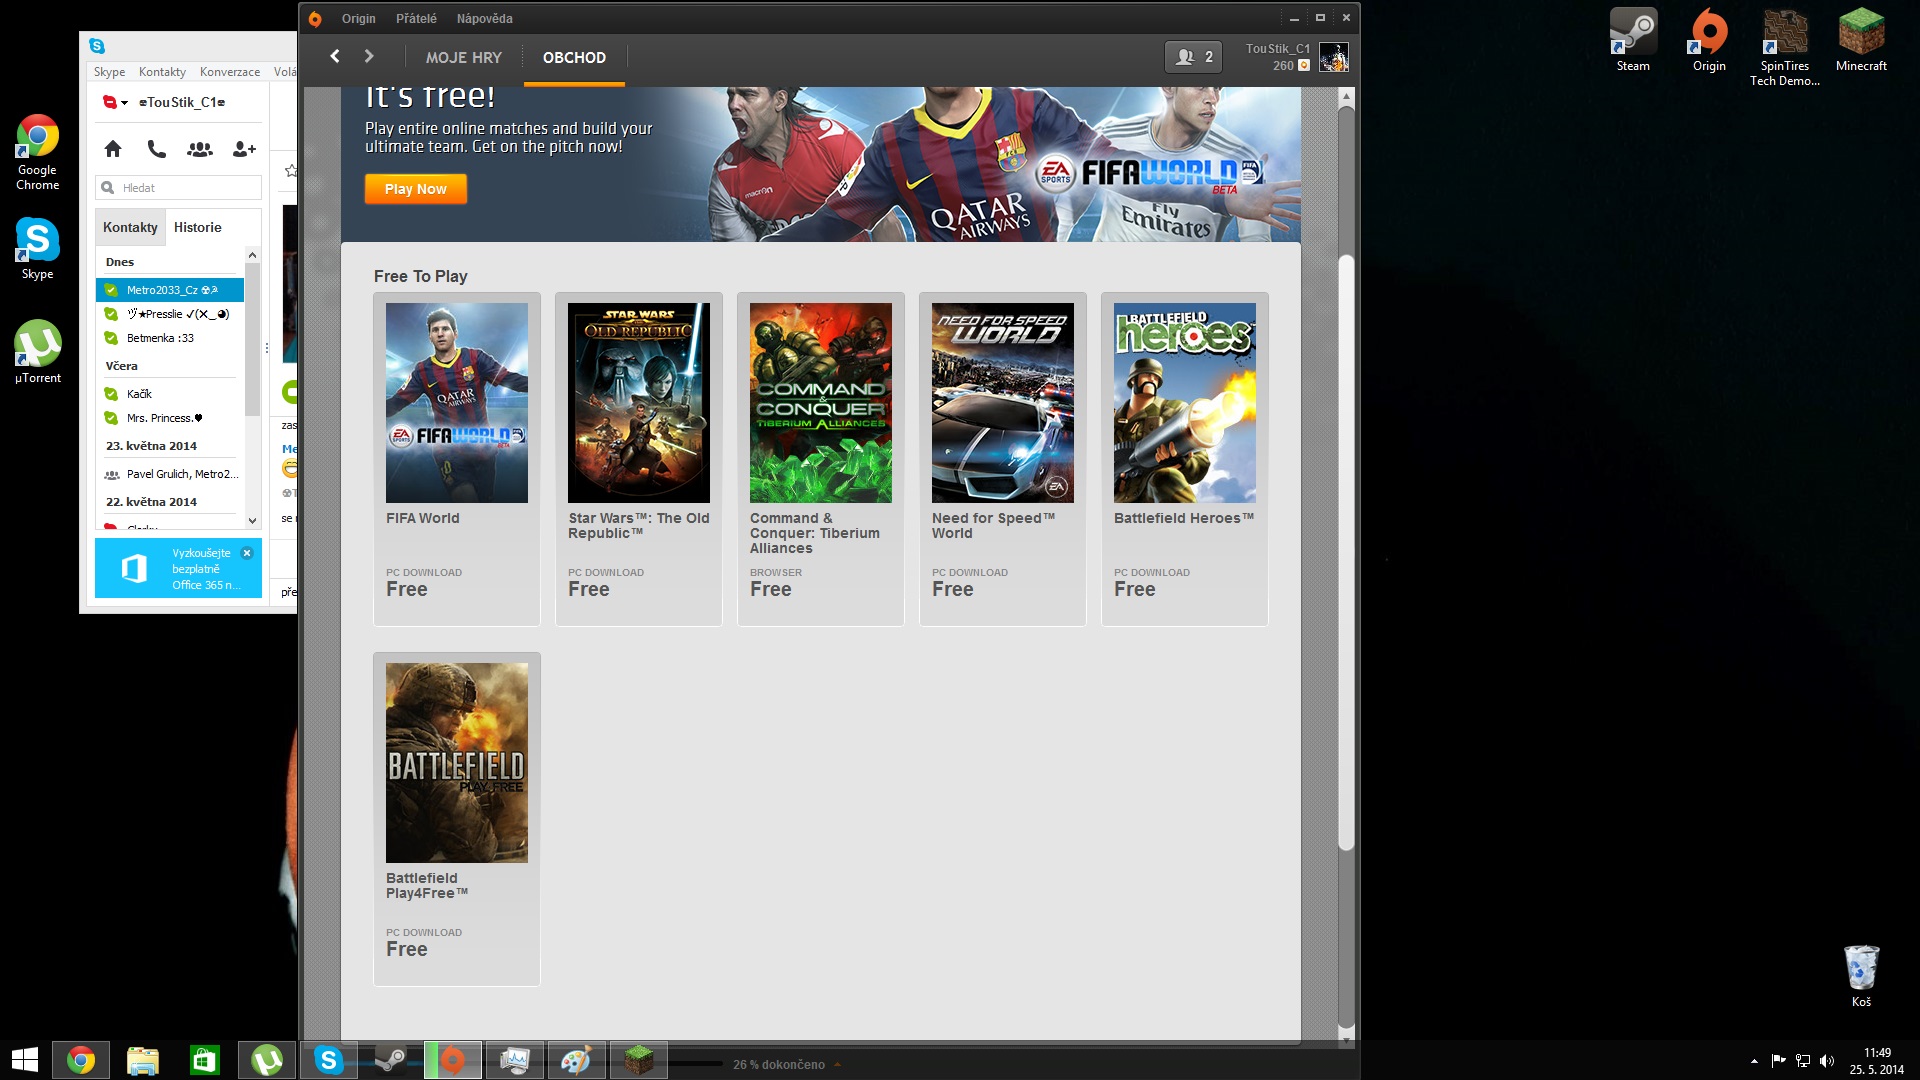Open Steam from the taskbar

[x=391, y=1060]
